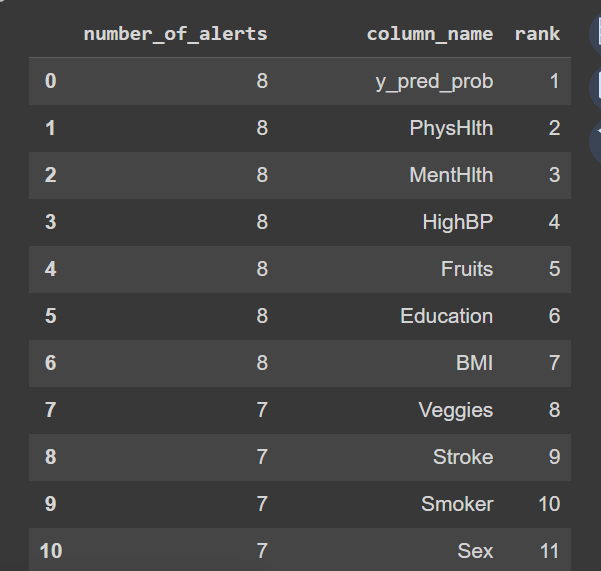The width and height of the screenshot is (601, 571).
Task: Click the column_name column header
Action: [x=429, y=34]
